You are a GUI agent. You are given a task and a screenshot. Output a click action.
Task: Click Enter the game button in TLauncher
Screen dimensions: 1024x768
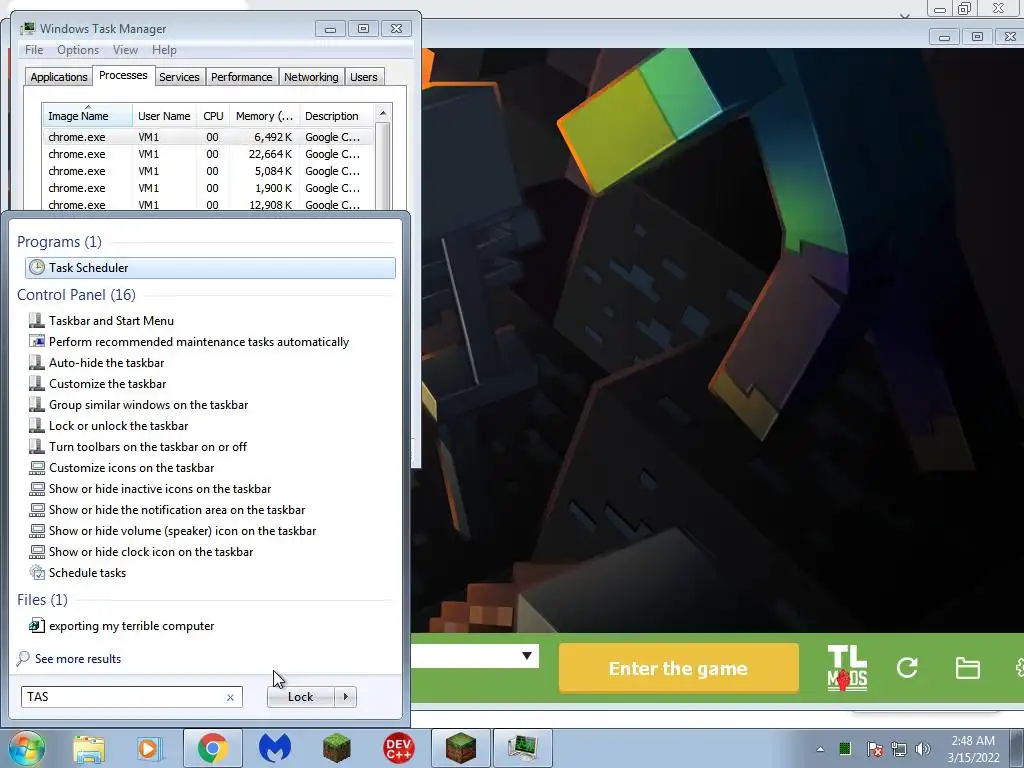679,668
